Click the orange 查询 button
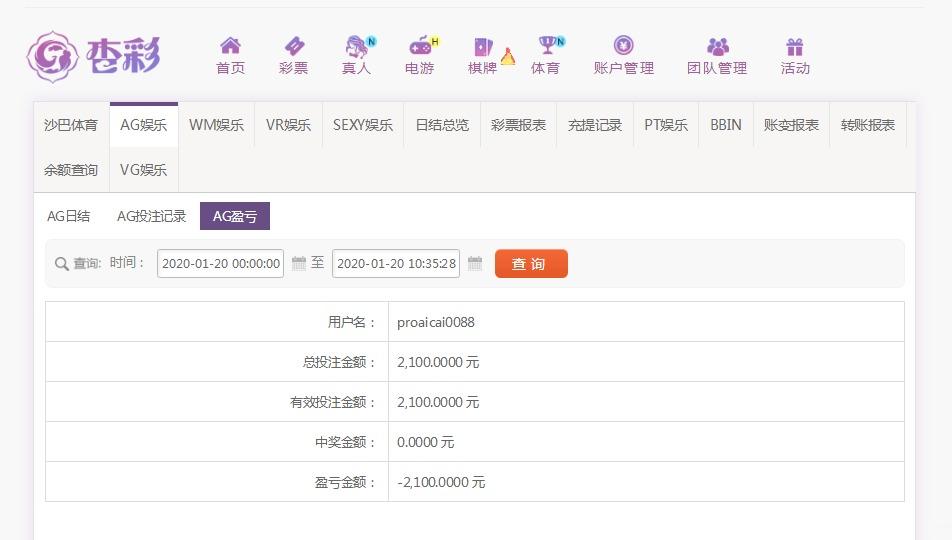This screenshot has width=952, height=540. tap(531, 264)
